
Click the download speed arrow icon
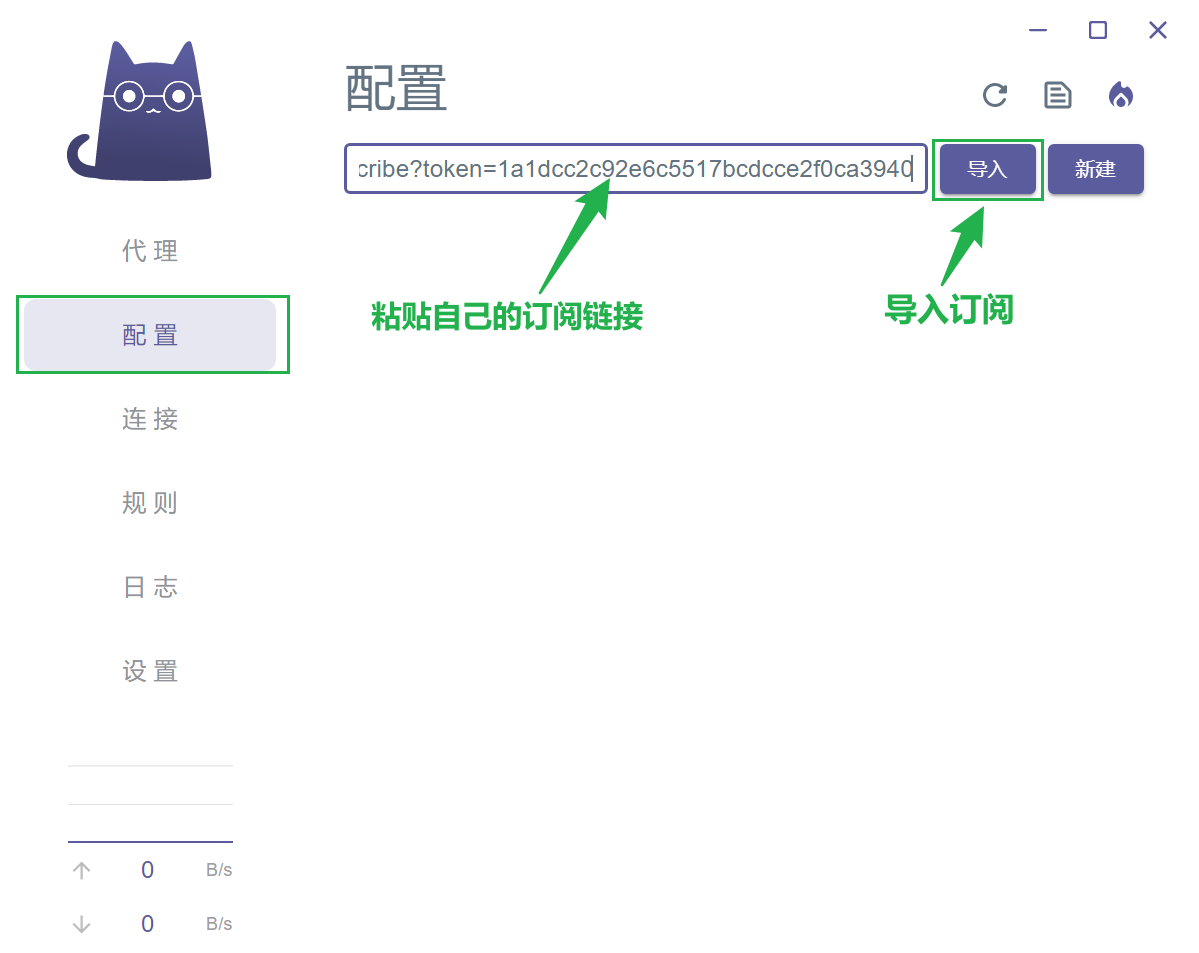(82, 924)
